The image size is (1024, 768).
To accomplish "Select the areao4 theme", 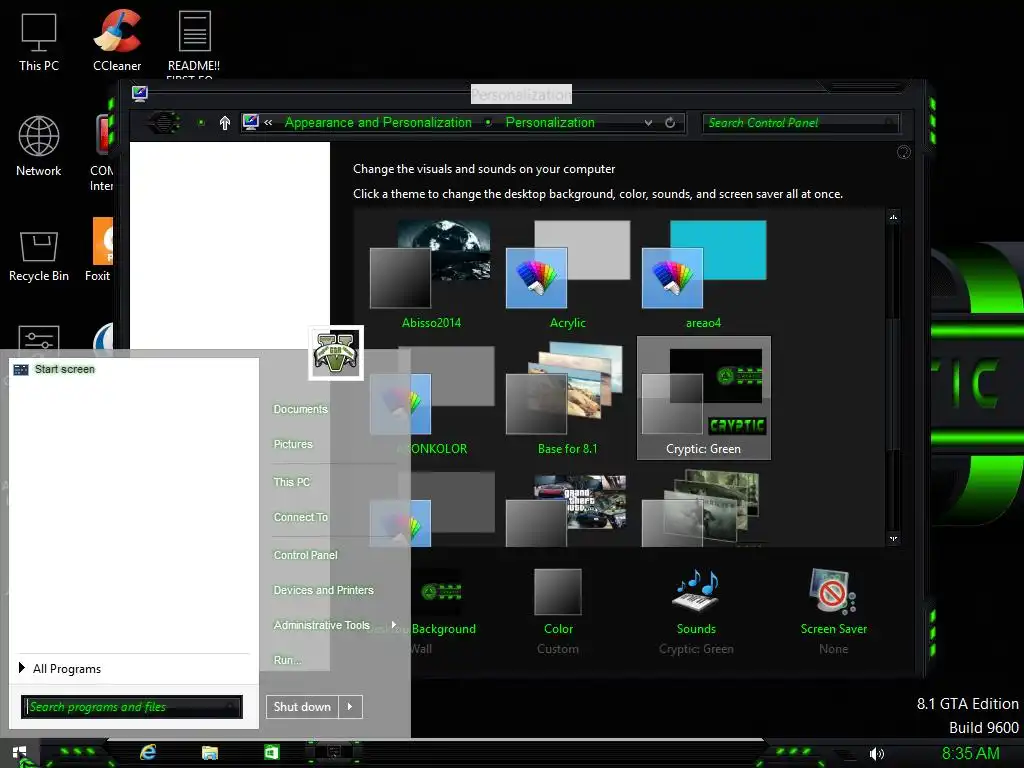I will (703, 274).
